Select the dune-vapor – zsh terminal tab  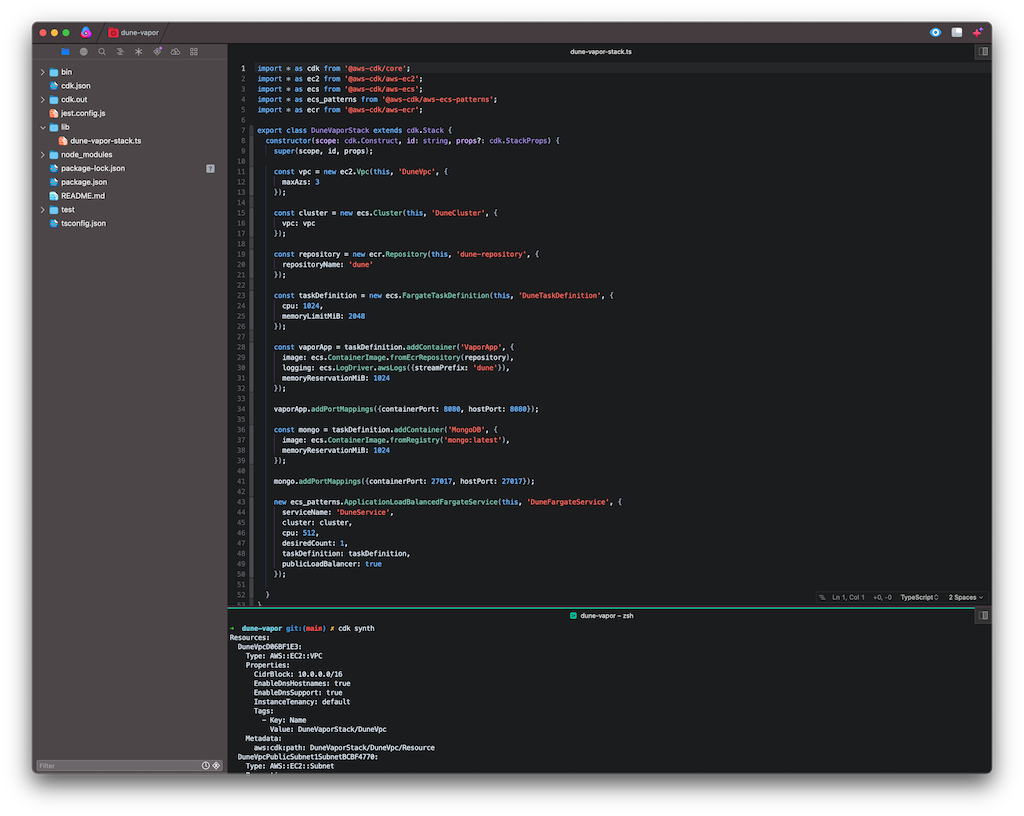601,616
